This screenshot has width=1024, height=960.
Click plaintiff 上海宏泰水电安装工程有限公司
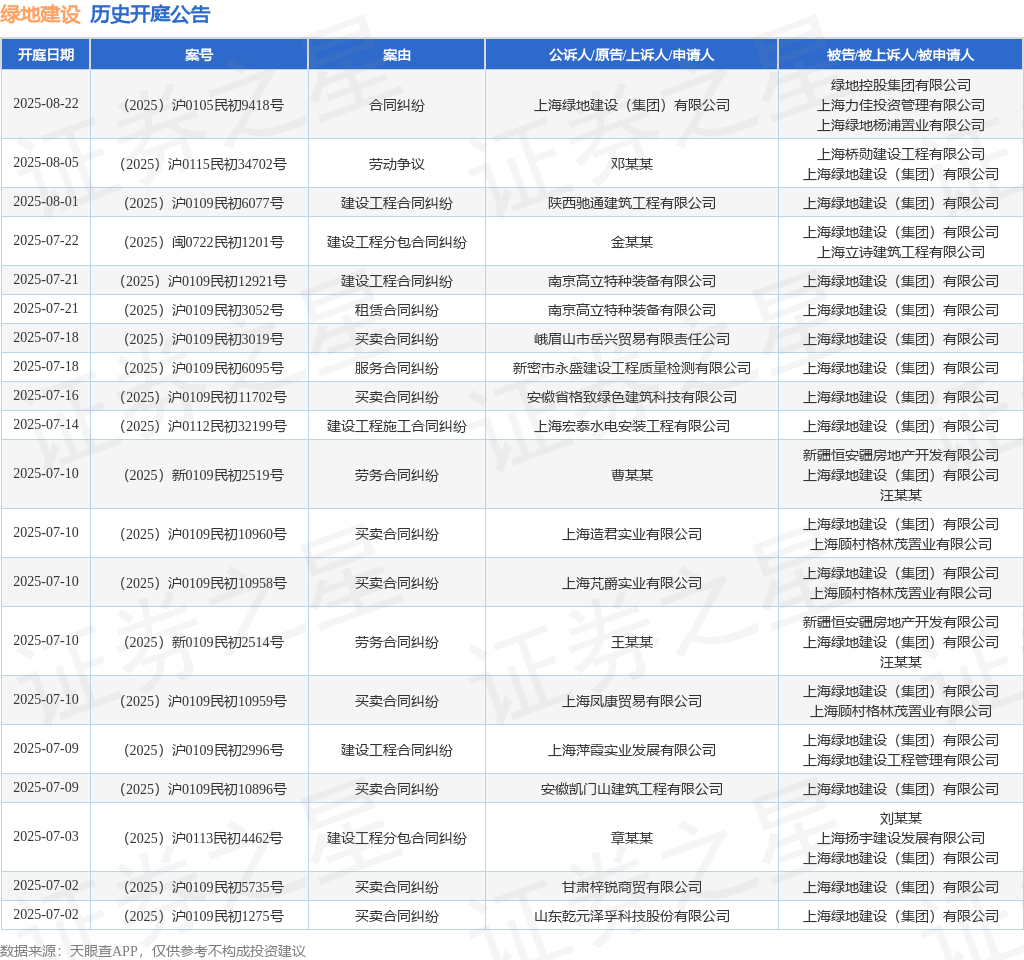[632, 426]
